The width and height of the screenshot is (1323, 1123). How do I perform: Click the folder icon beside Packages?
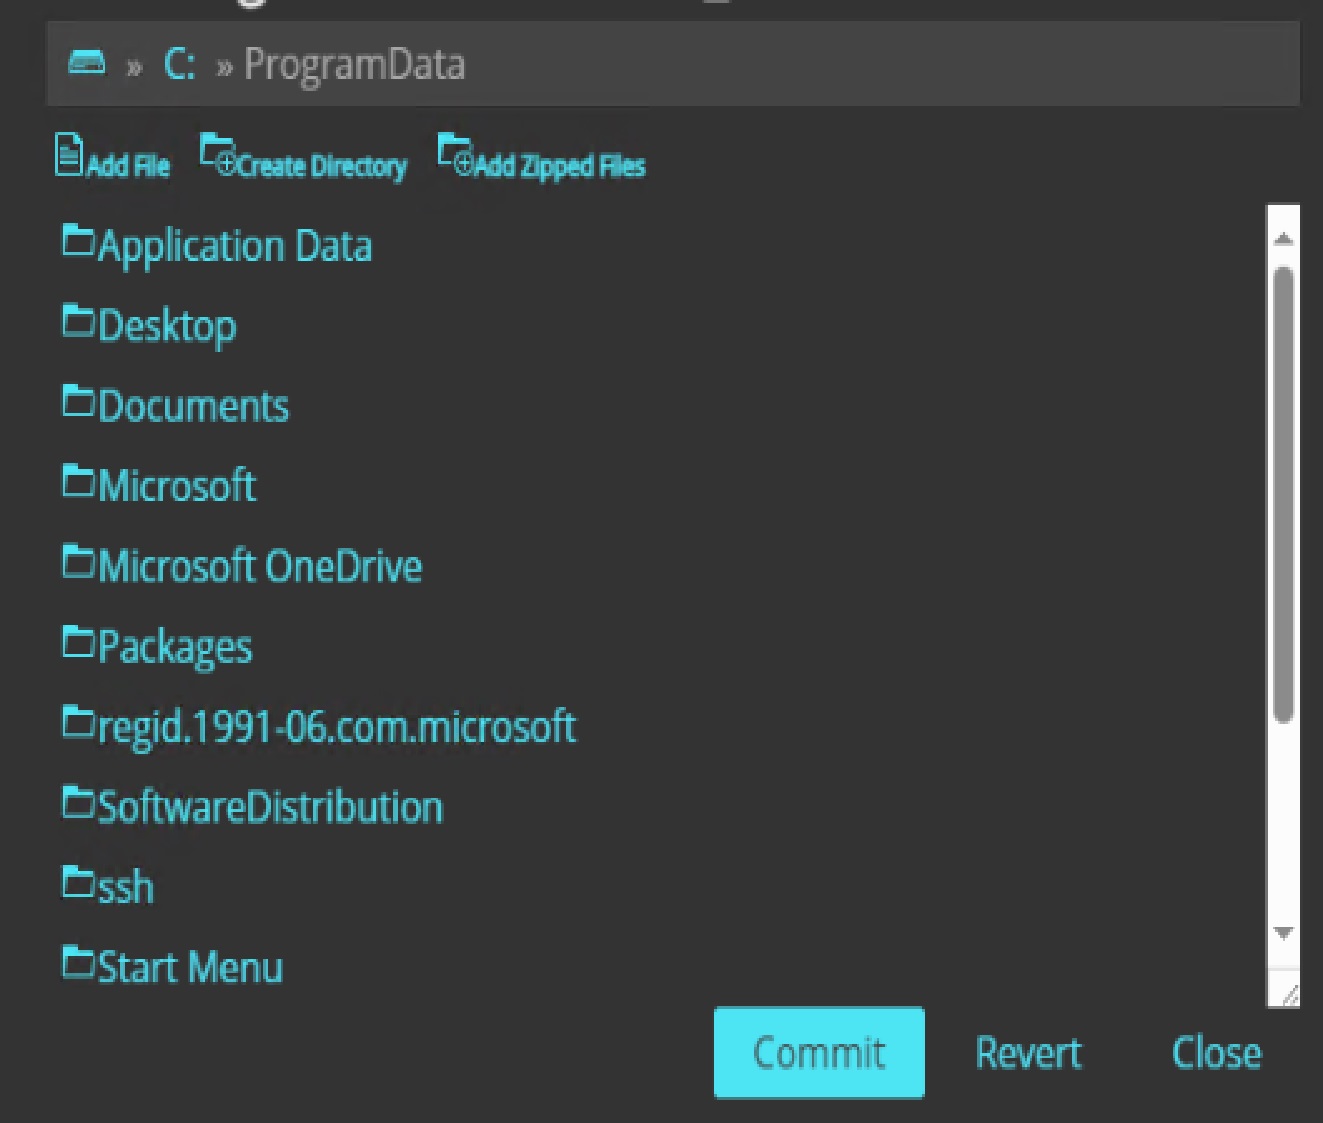pyautogui.click(x=76, y=642)
